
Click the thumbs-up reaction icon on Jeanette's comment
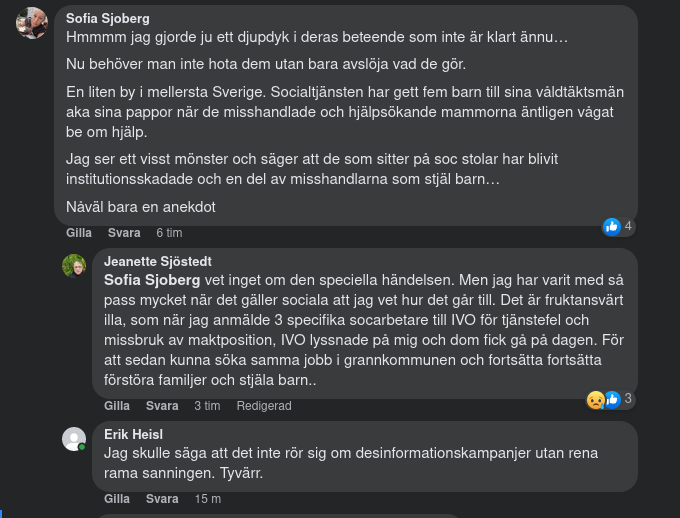click(611, 399)
